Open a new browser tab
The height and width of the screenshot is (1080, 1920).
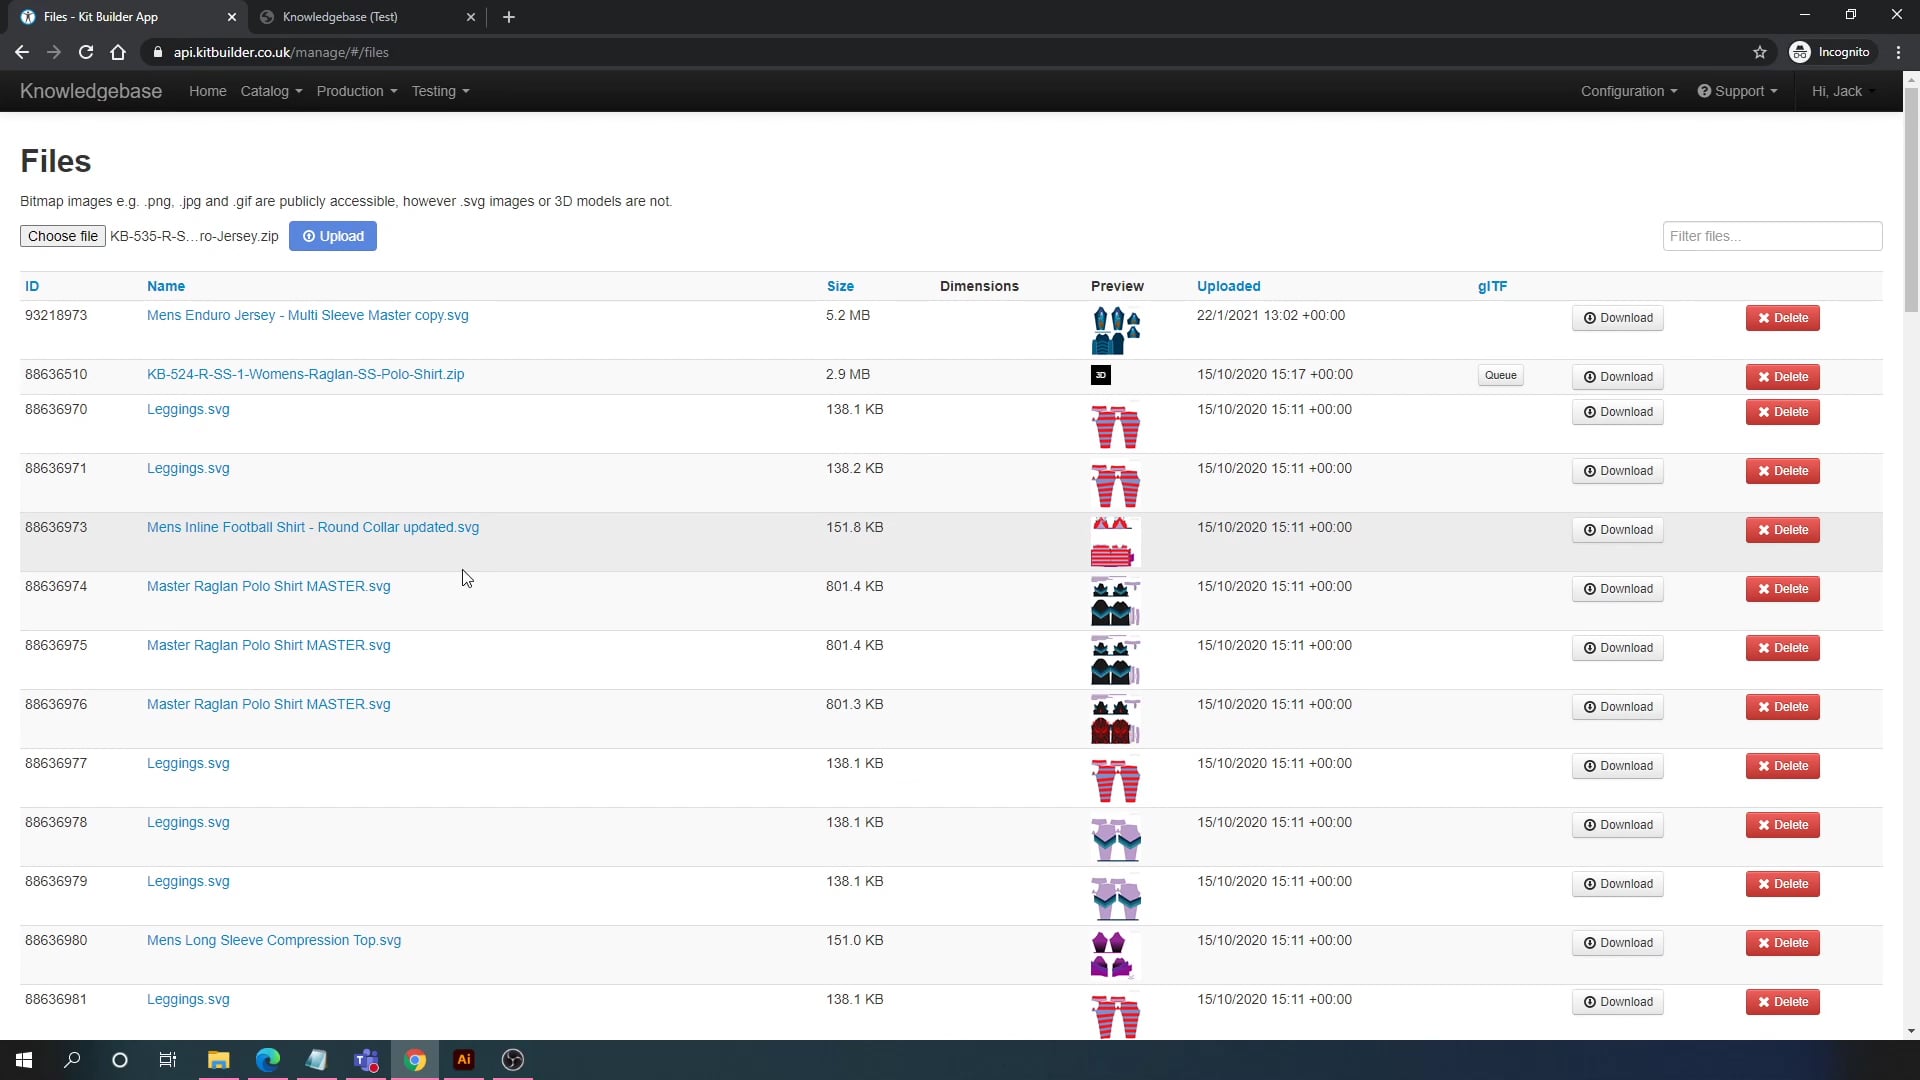pos(509,17)
